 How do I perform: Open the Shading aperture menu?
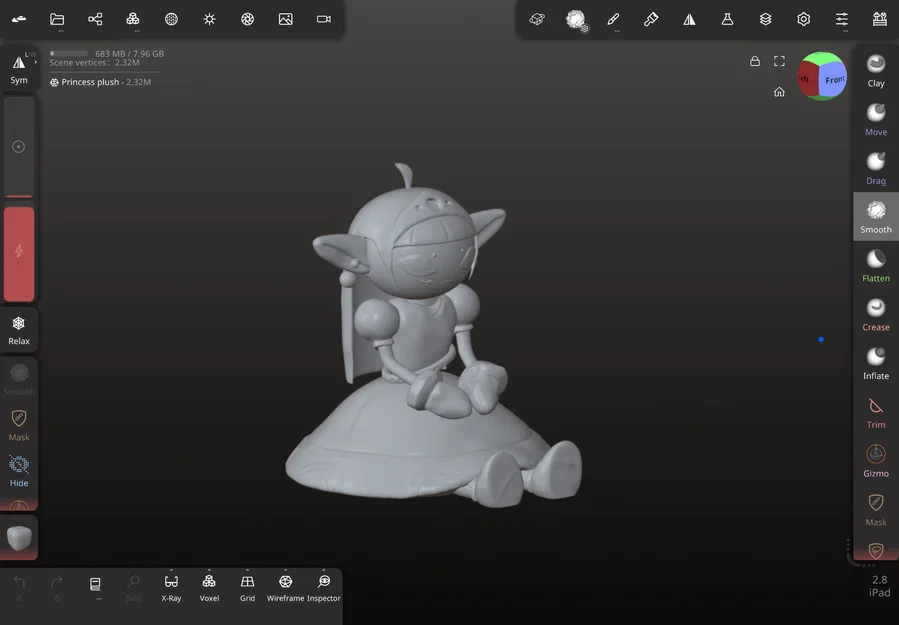[x=247, y=19]
